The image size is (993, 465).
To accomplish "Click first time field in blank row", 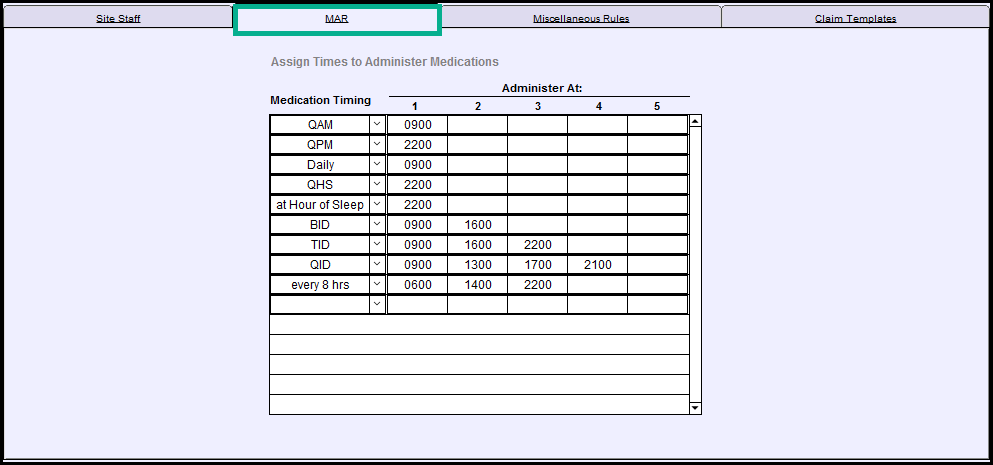I will (x=417, y=304).
